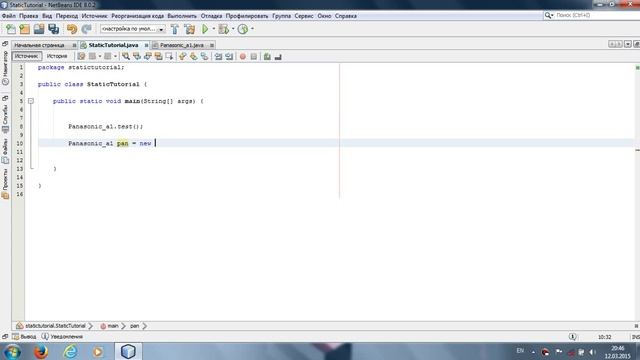Image resolution: width=640 pixels, height=360 pixels.
Task: Click the Redo arrow icon
Action: point(86,29)
